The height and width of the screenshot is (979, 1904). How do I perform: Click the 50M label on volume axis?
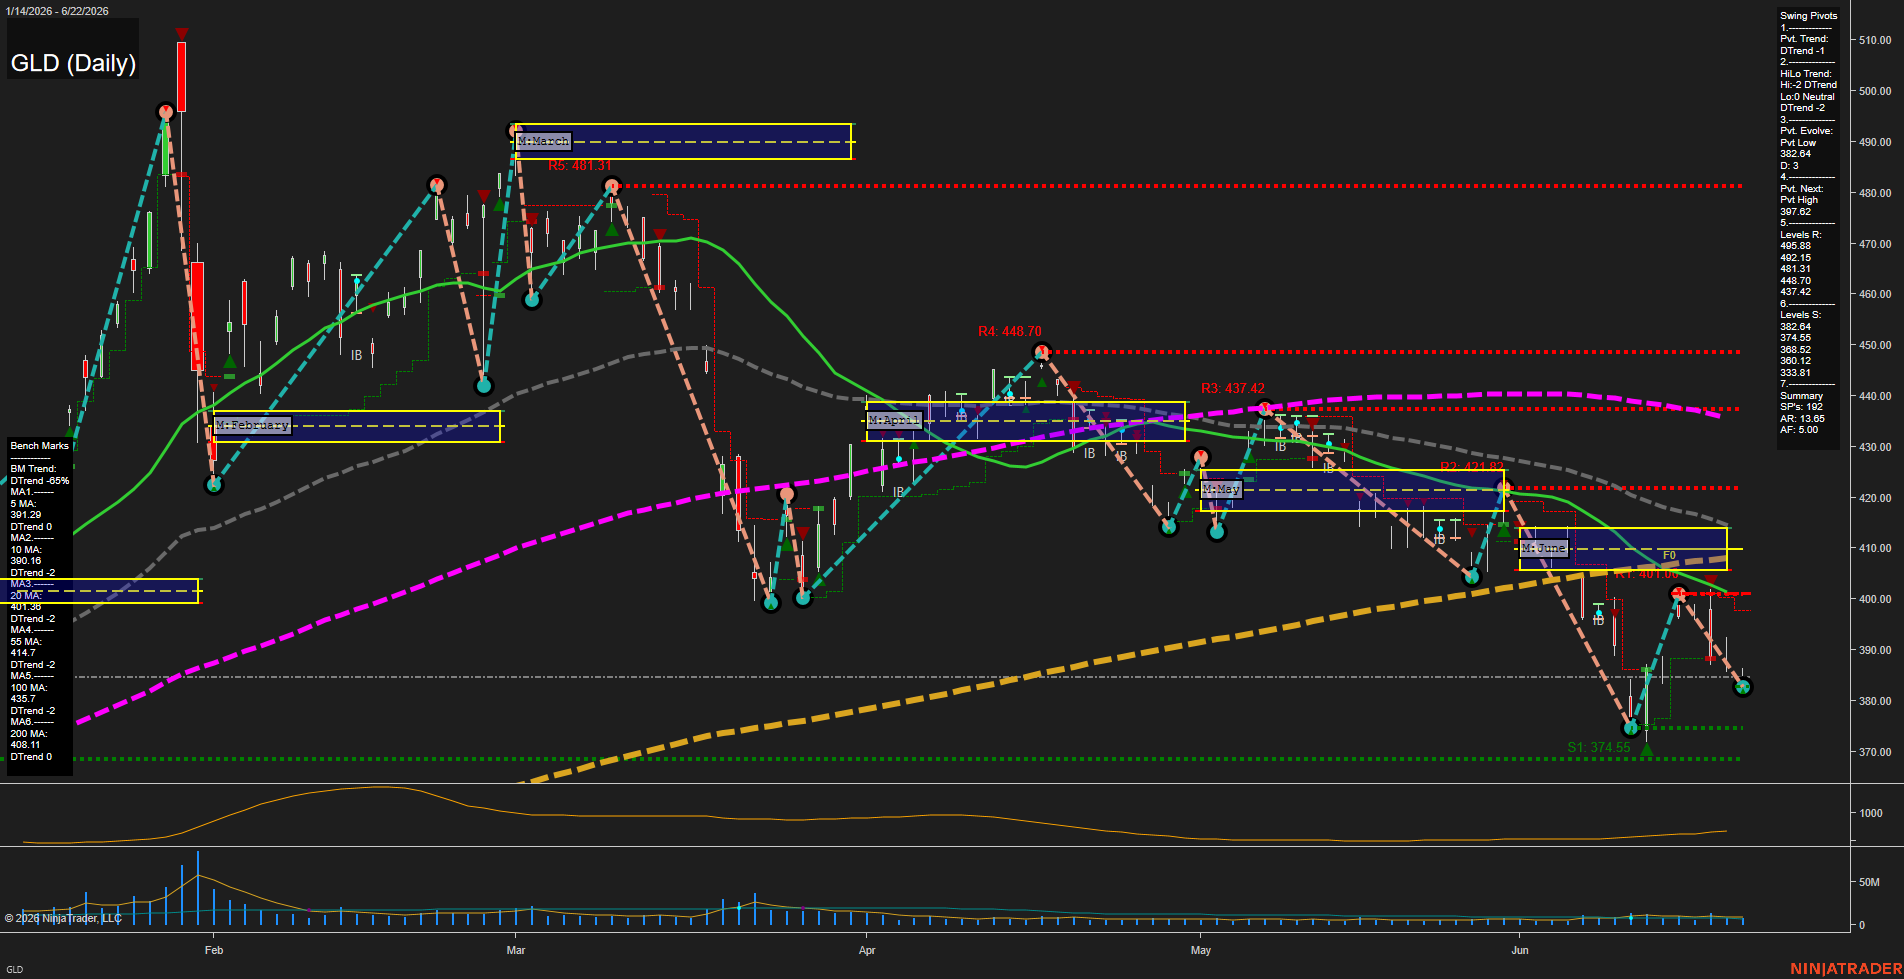coord(1869,882)
